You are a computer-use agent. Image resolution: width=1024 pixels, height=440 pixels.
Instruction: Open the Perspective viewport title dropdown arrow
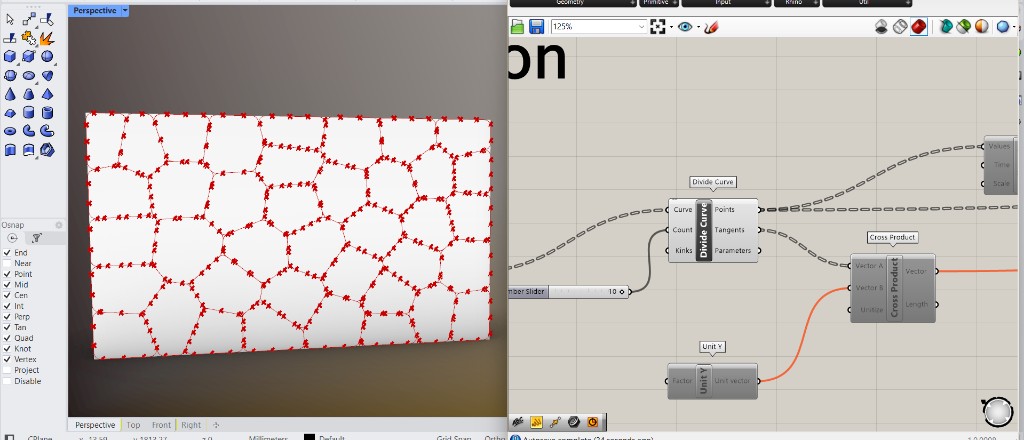click(x=125, y=10)
